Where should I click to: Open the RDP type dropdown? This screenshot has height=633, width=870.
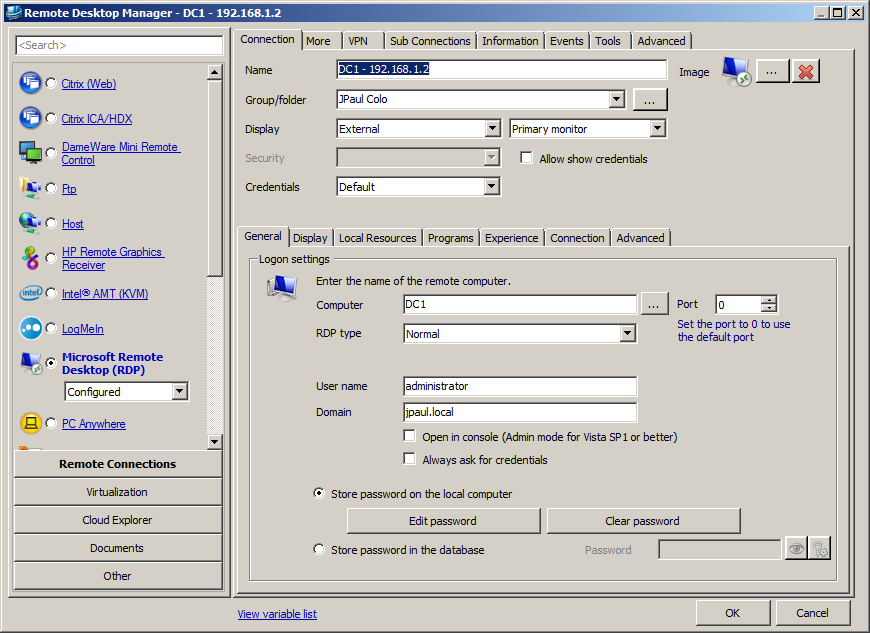coord(628,333)
